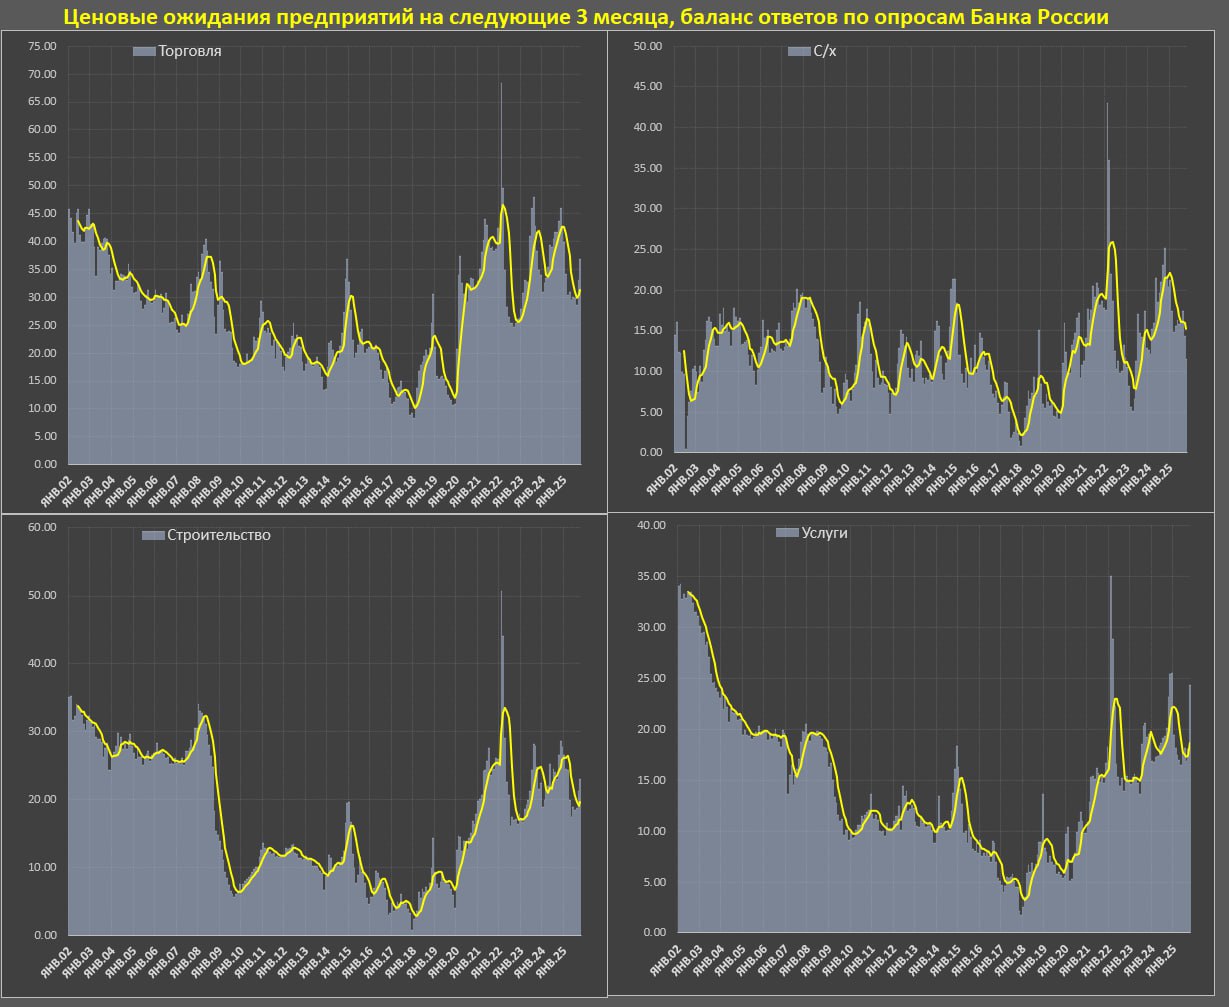The width and height of the screenshot is (1229, 1007).
Task: Select the Торговля legend label
Action: 190,52
